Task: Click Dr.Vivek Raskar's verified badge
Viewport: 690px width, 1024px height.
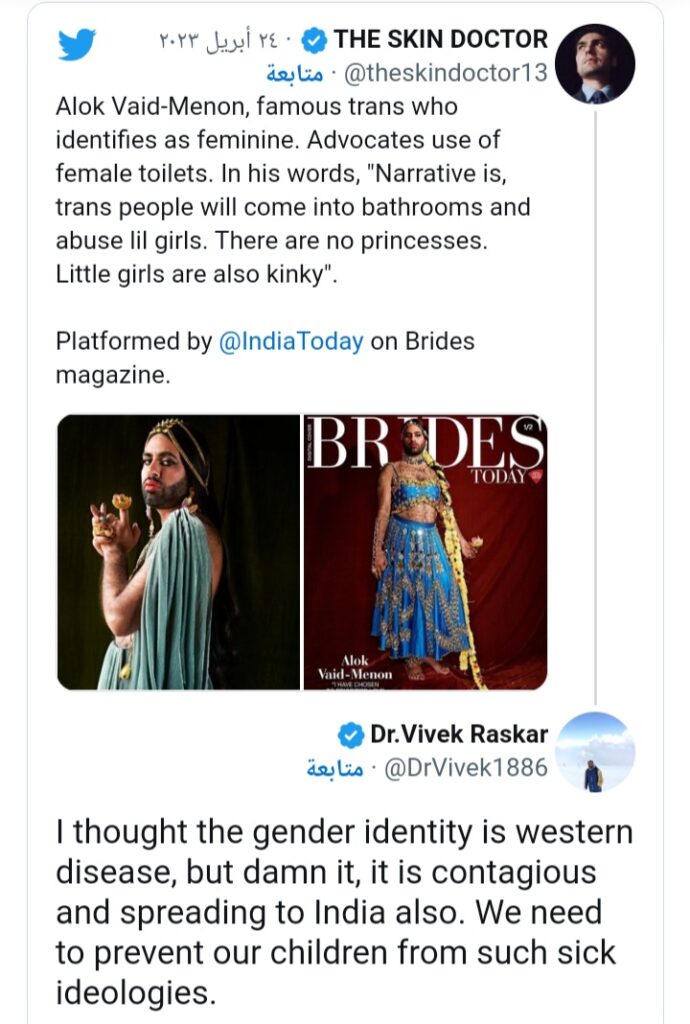Action: point(352,735)
